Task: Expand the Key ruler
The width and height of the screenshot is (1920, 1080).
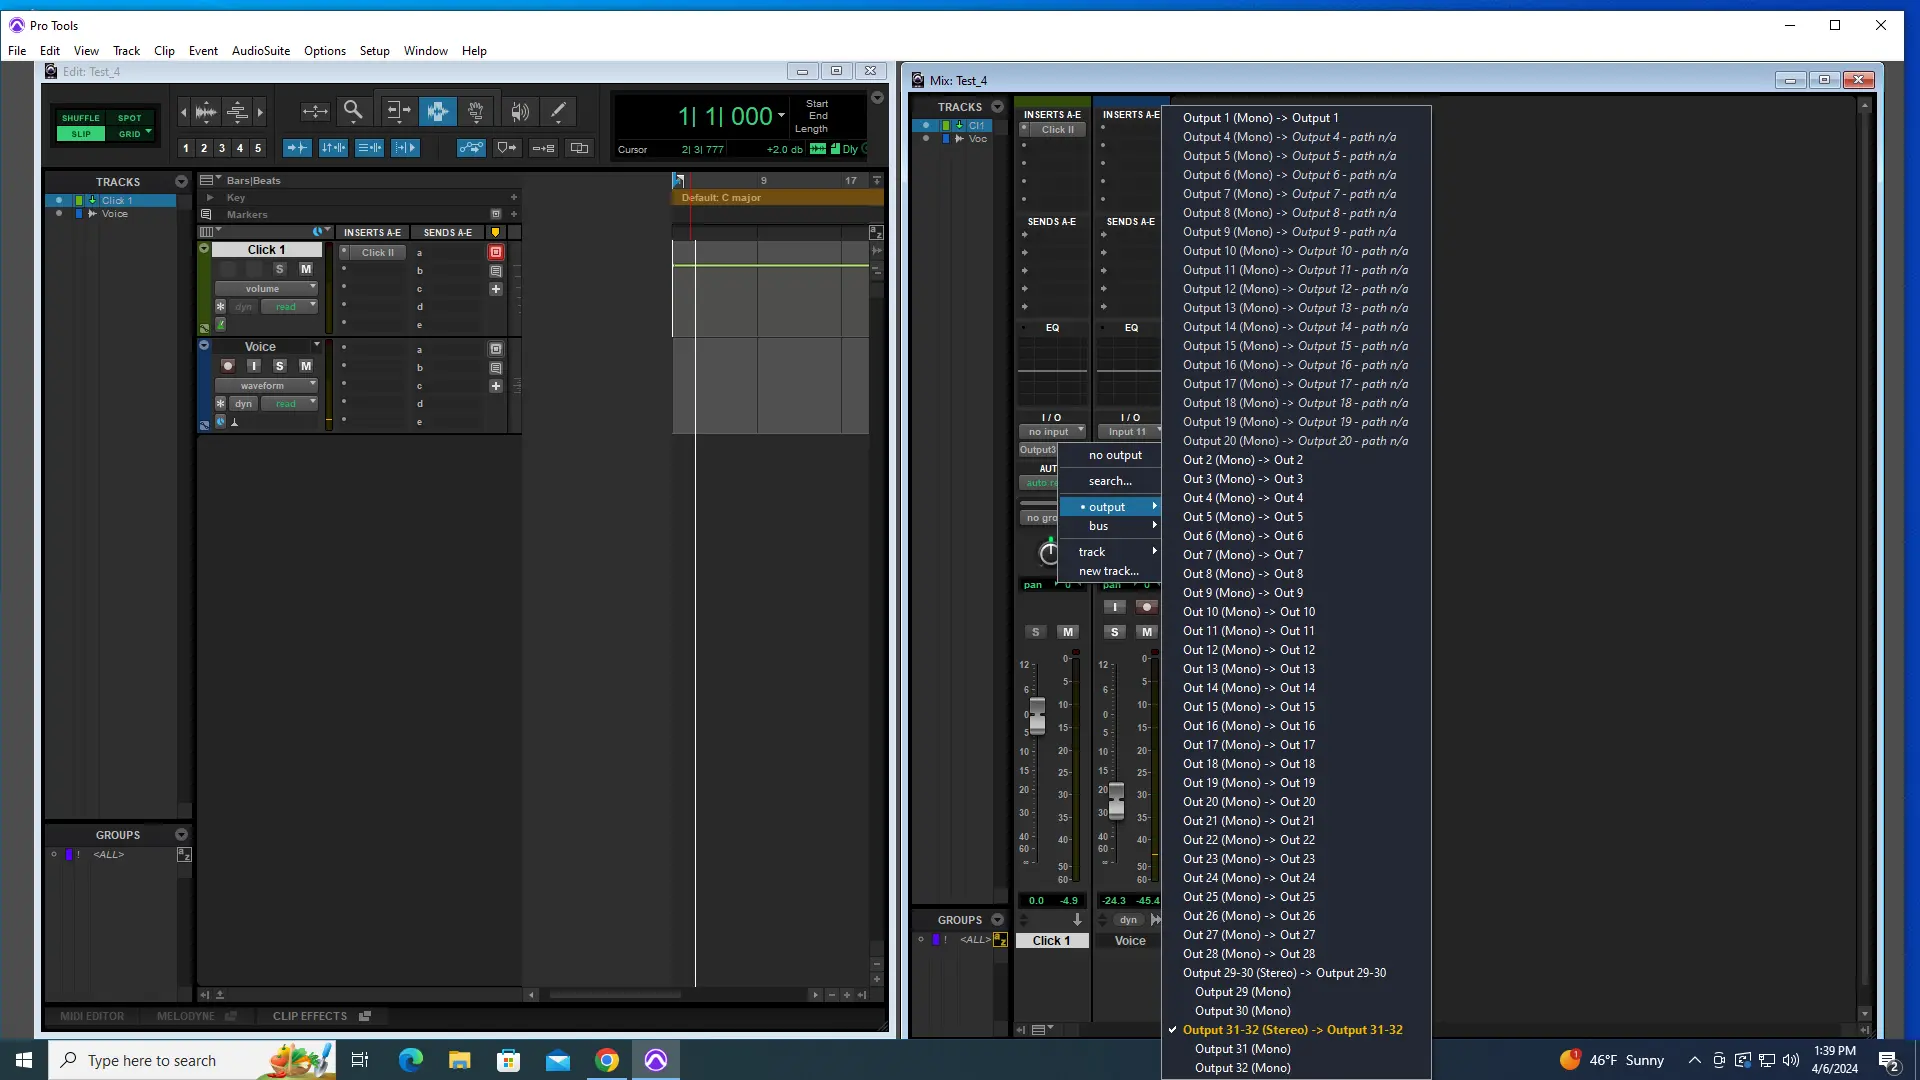Action: point(210,198)
